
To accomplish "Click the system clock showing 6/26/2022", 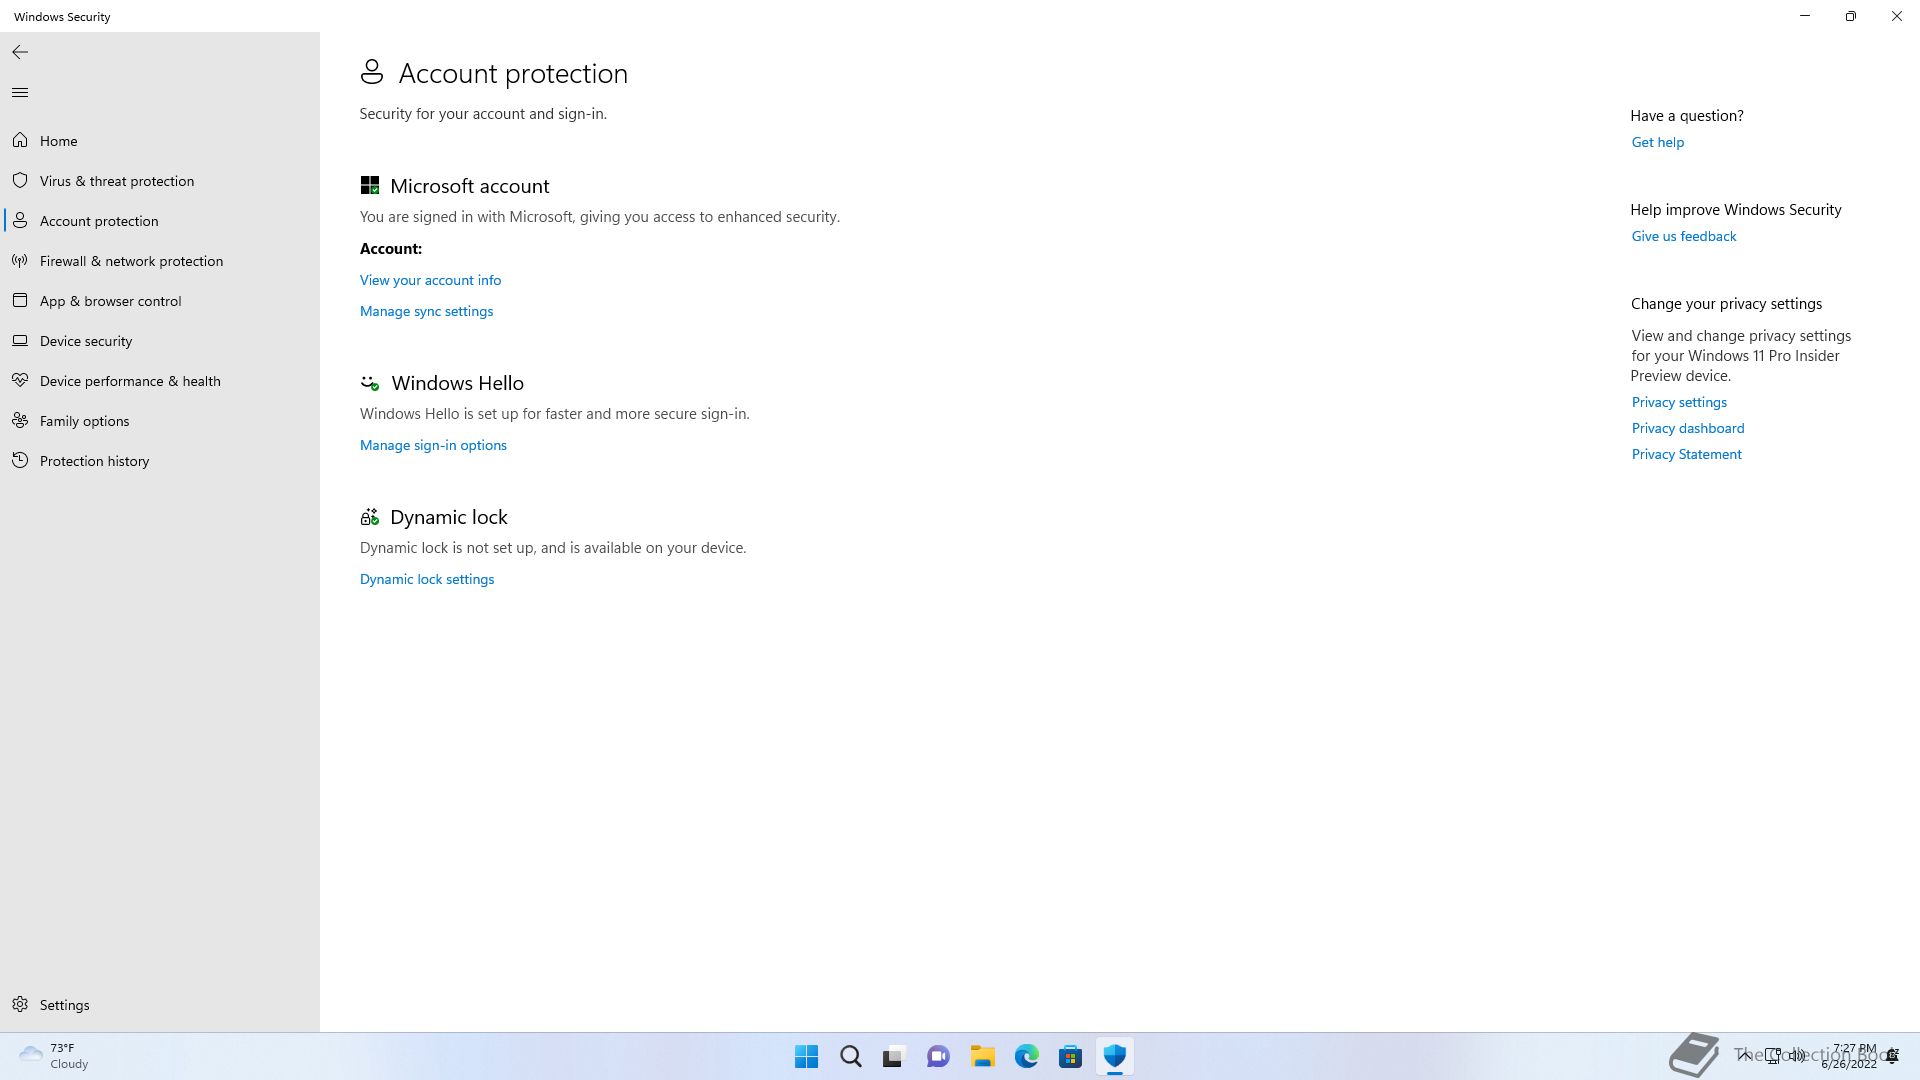I will 1849,1056.
